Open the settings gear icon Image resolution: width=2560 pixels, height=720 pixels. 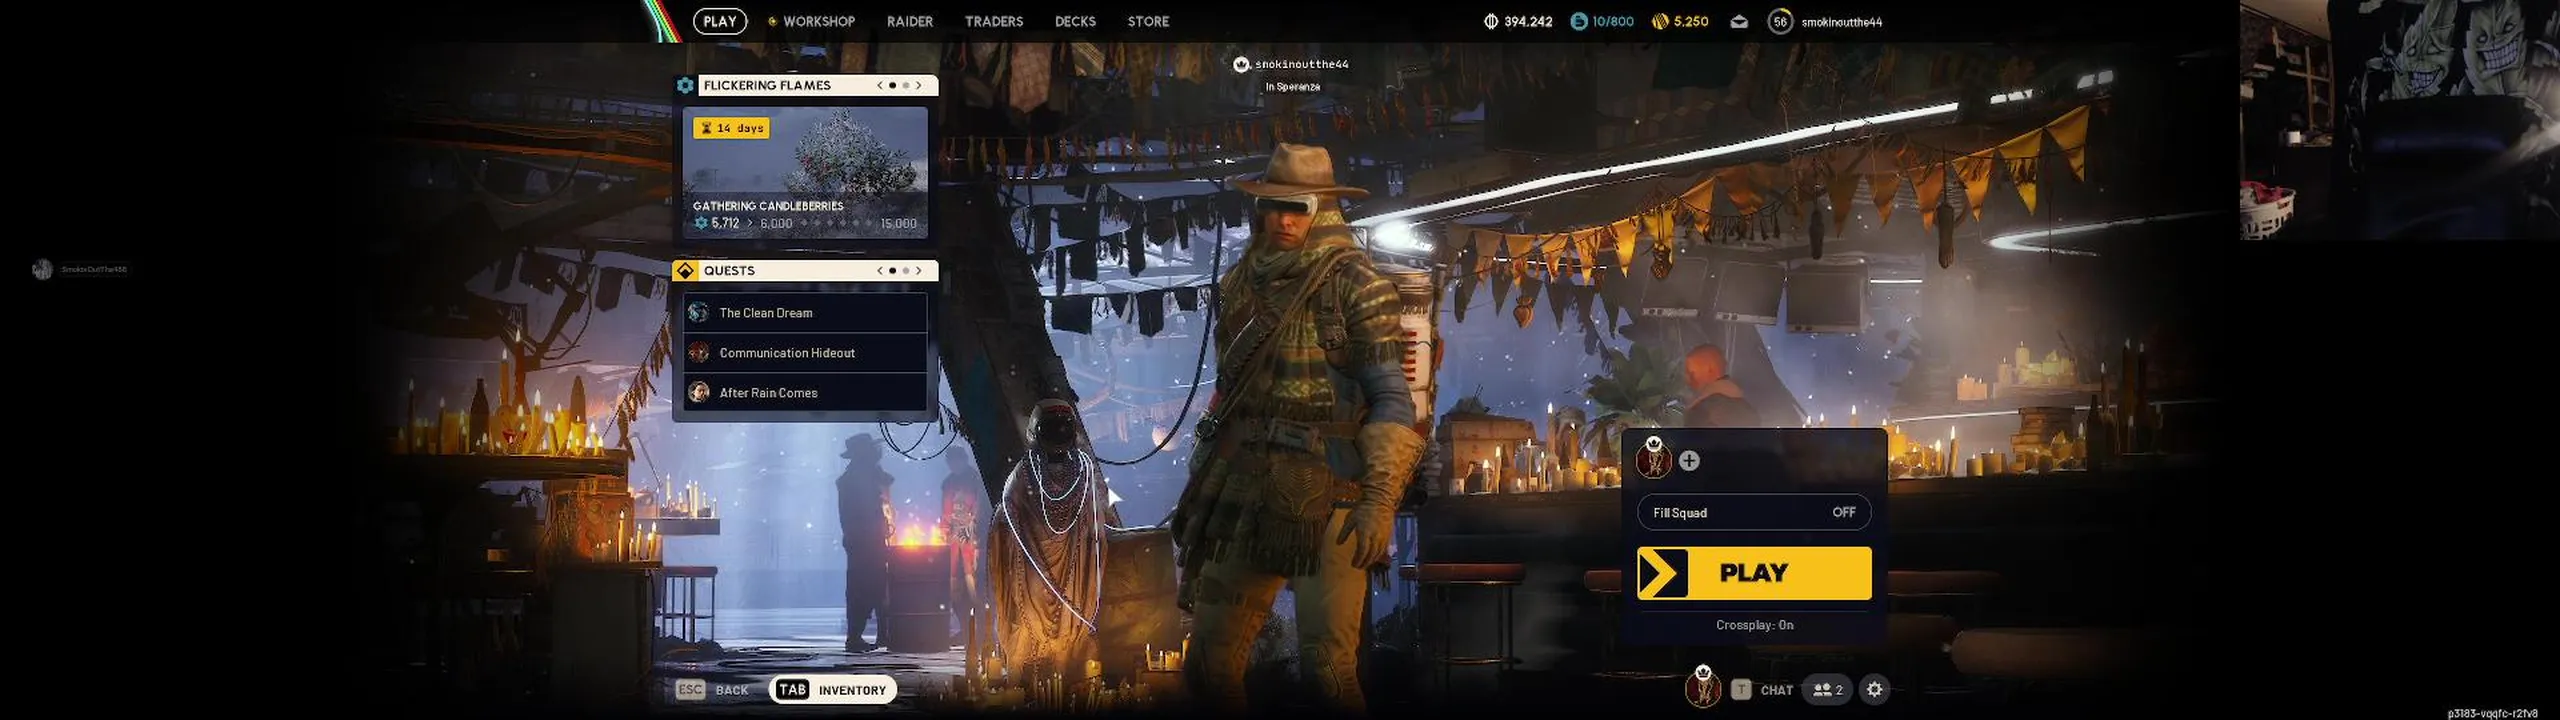(1875, 689)
